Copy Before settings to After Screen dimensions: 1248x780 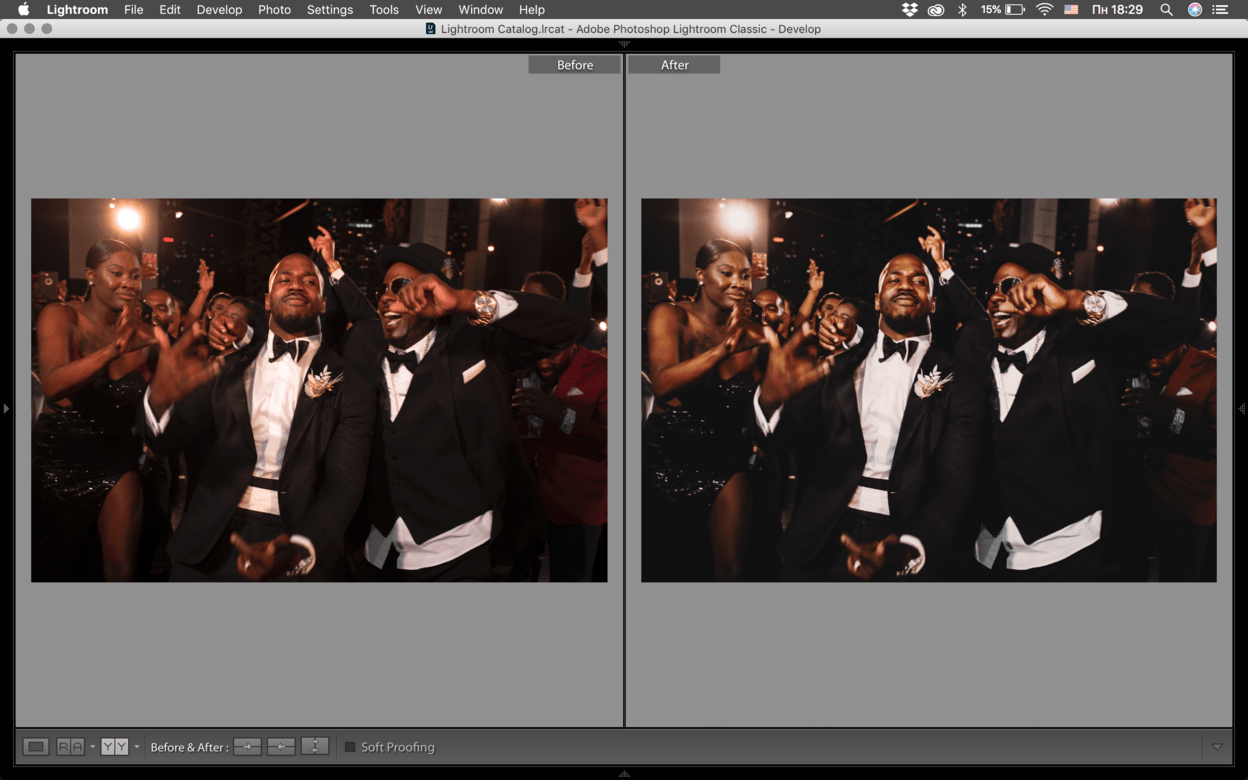tap(247, 747)
